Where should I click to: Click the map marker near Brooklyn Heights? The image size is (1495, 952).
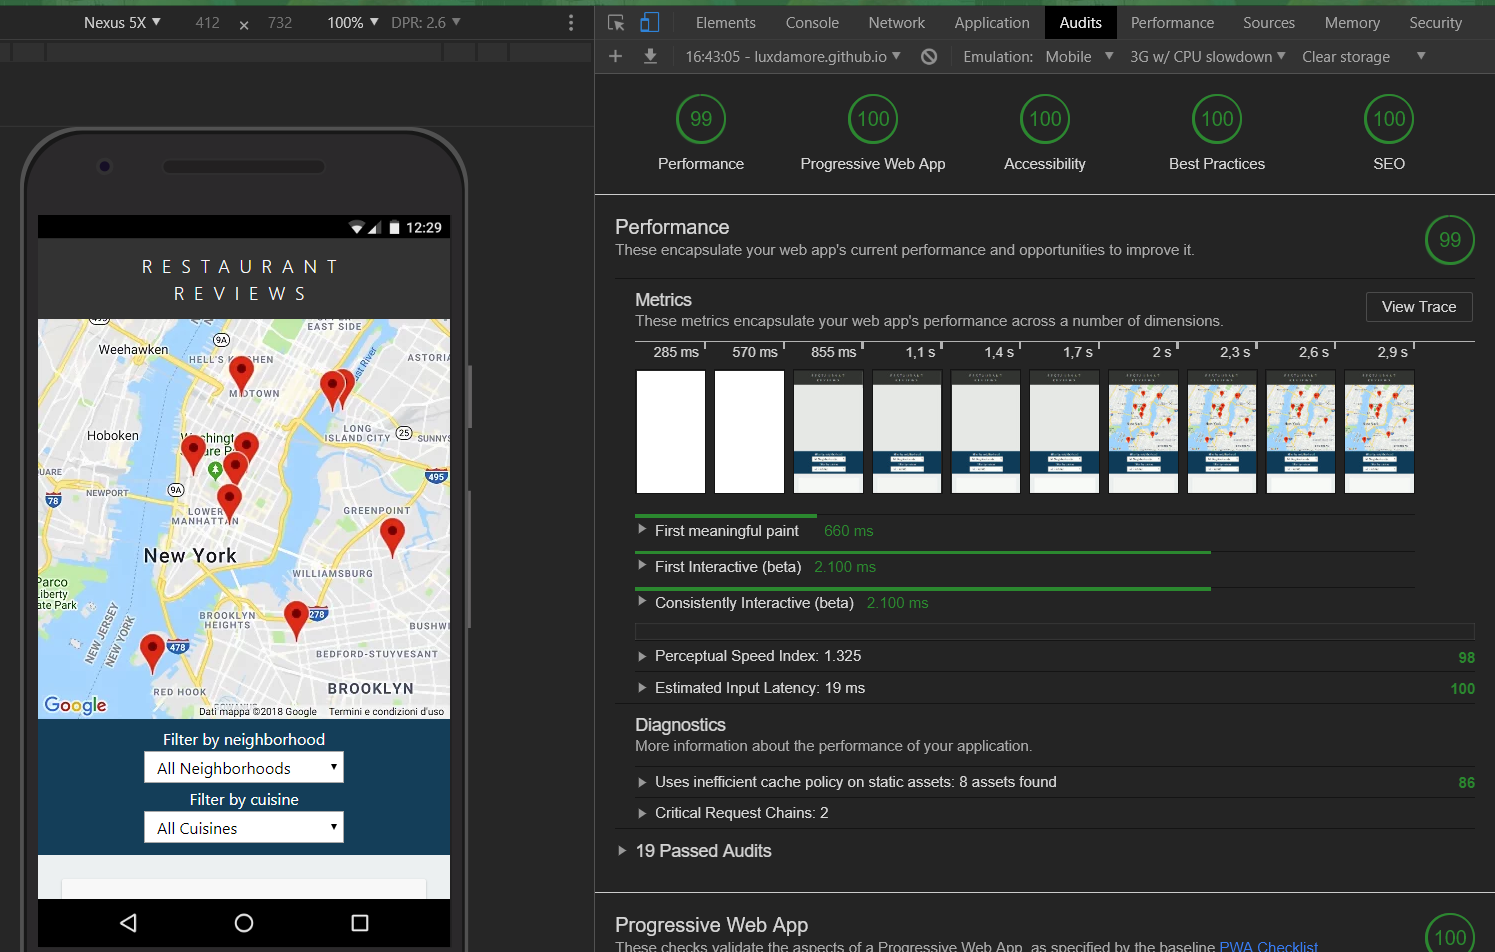tap(296, 621)
